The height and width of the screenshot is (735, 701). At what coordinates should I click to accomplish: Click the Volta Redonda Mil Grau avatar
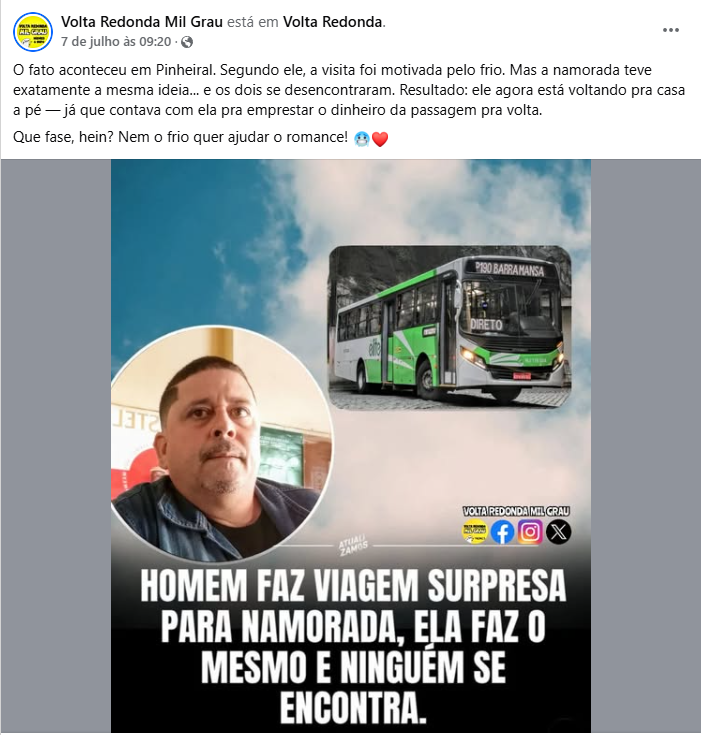click(x=33, y=32)
